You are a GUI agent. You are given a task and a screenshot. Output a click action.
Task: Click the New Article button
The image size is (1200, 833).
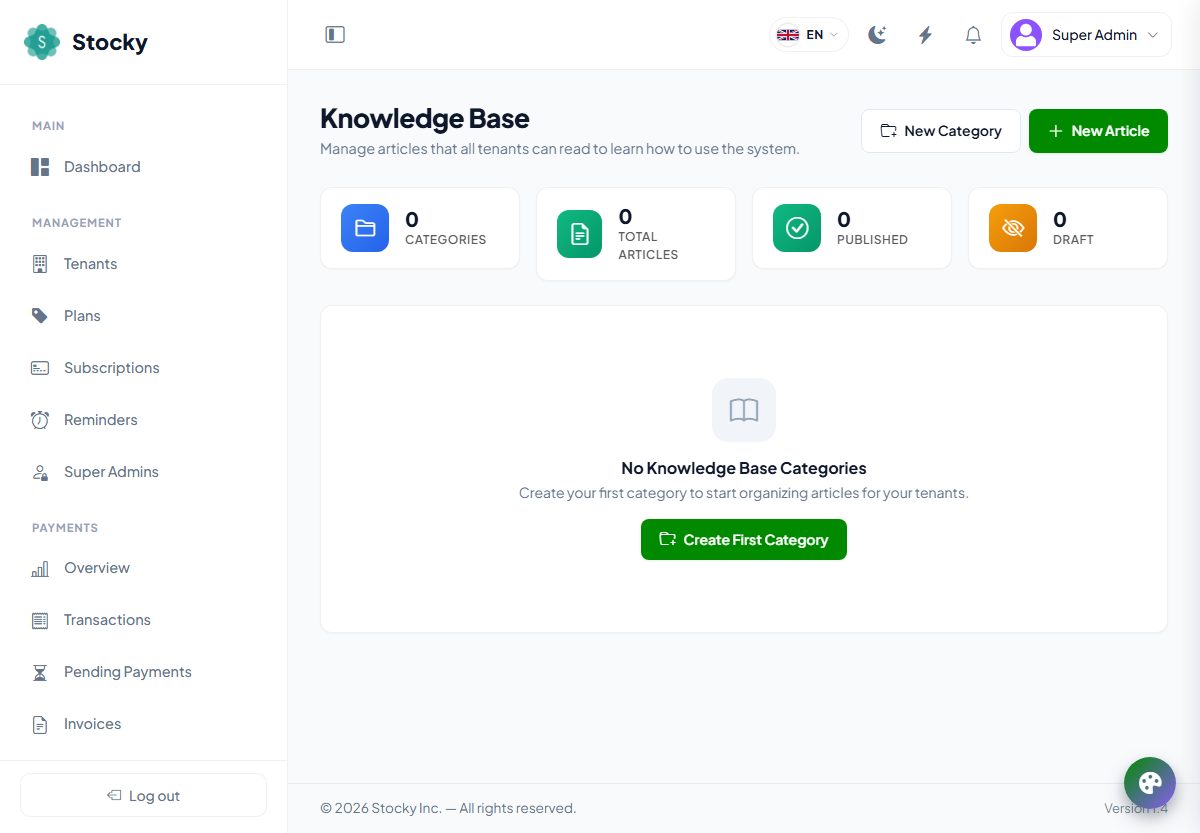(x=1098, y=131)
